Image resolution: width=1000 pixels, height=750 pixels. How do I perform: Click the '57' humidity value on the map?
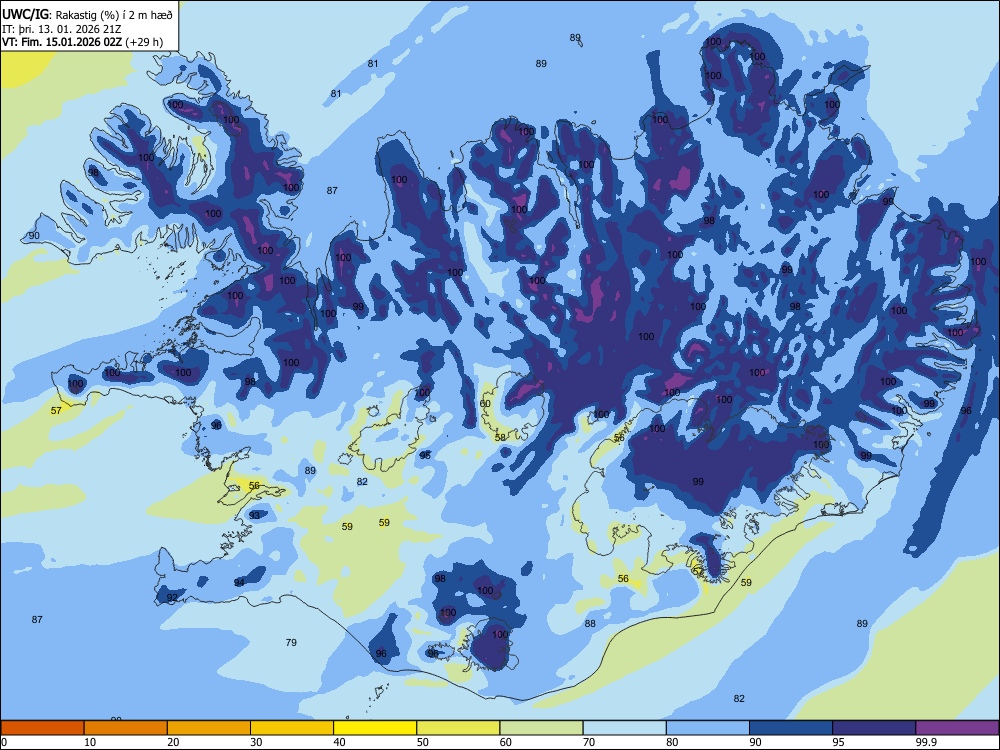[x=56, y=411]
